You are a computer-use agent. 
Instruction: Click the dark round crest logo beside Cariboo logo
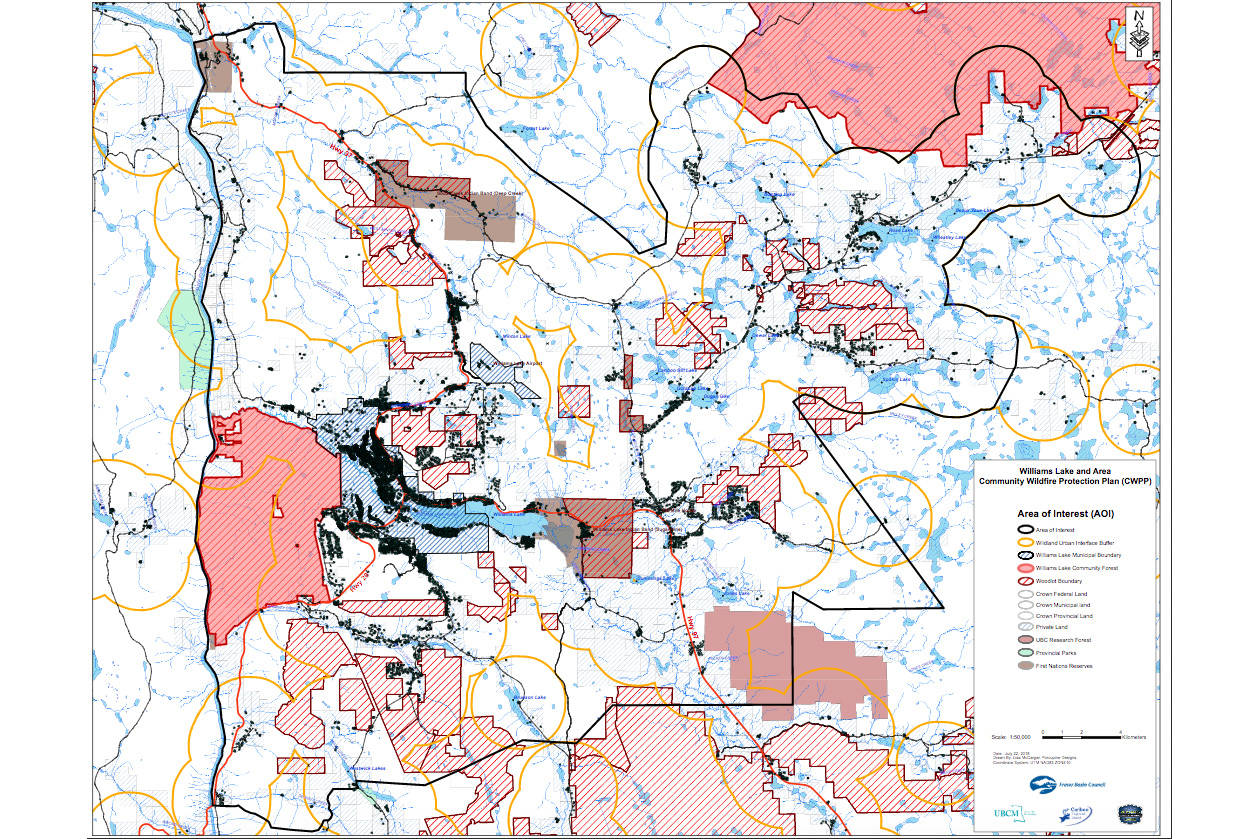click(x=1131, y=814)
